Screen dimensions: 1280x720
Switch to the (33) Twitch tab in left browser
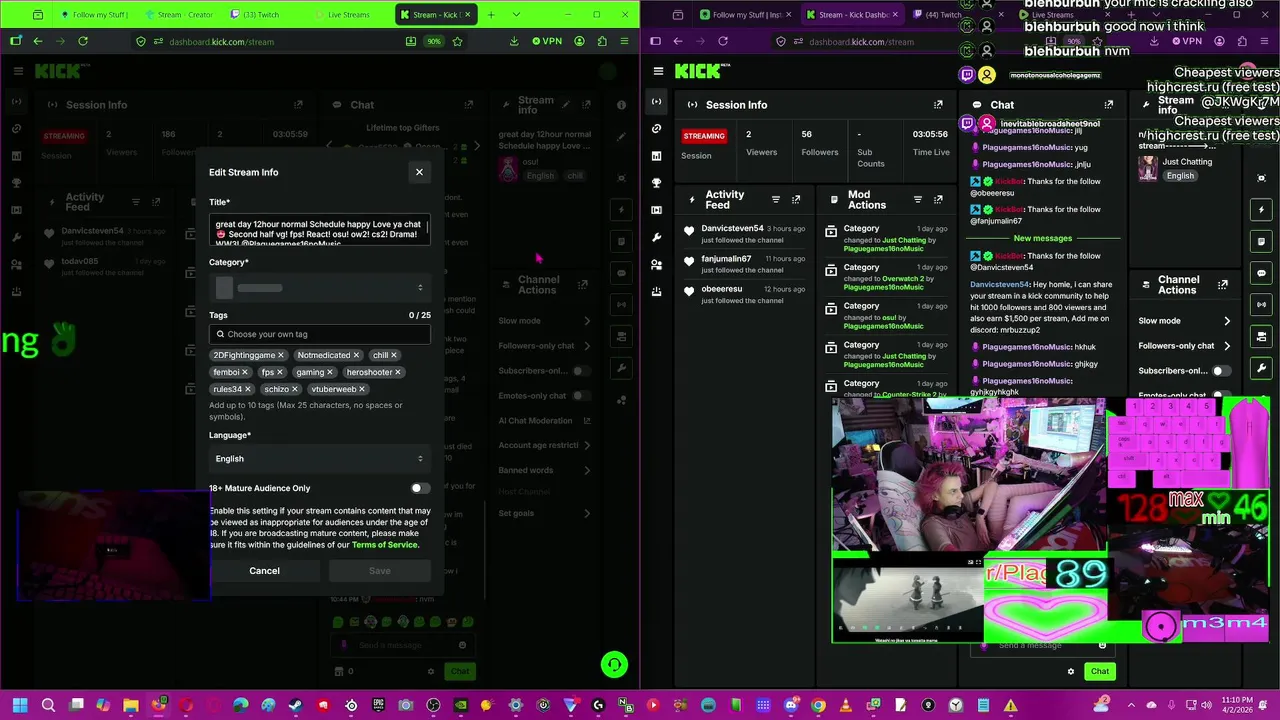(x=262, y=15)
